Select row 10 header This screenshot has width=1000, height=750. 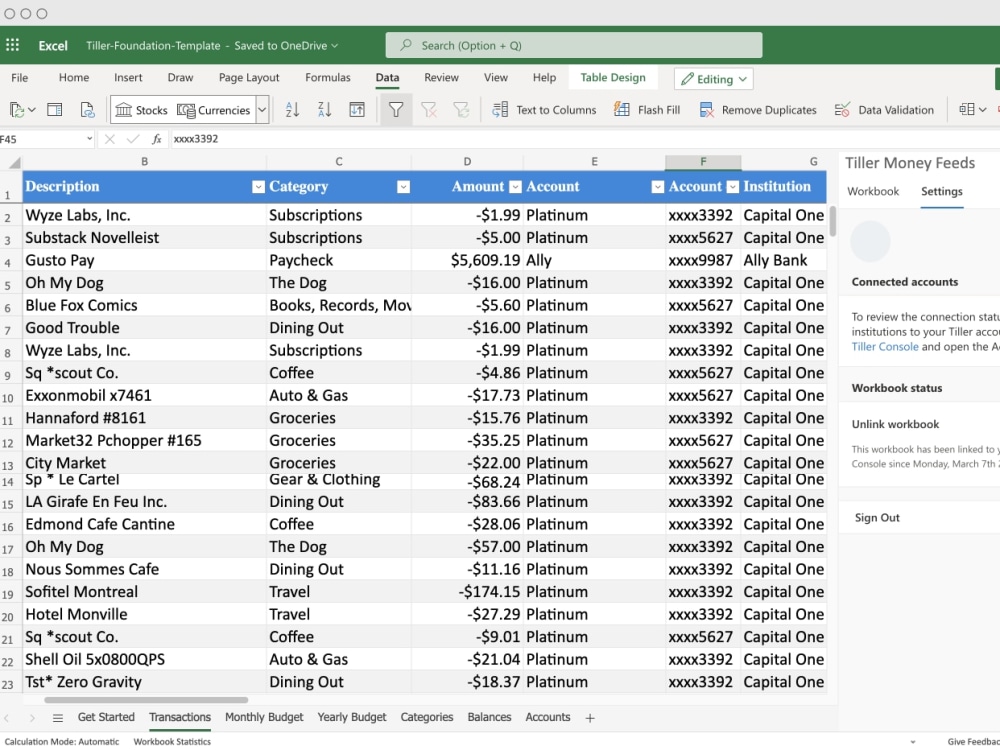coord(8,399)
